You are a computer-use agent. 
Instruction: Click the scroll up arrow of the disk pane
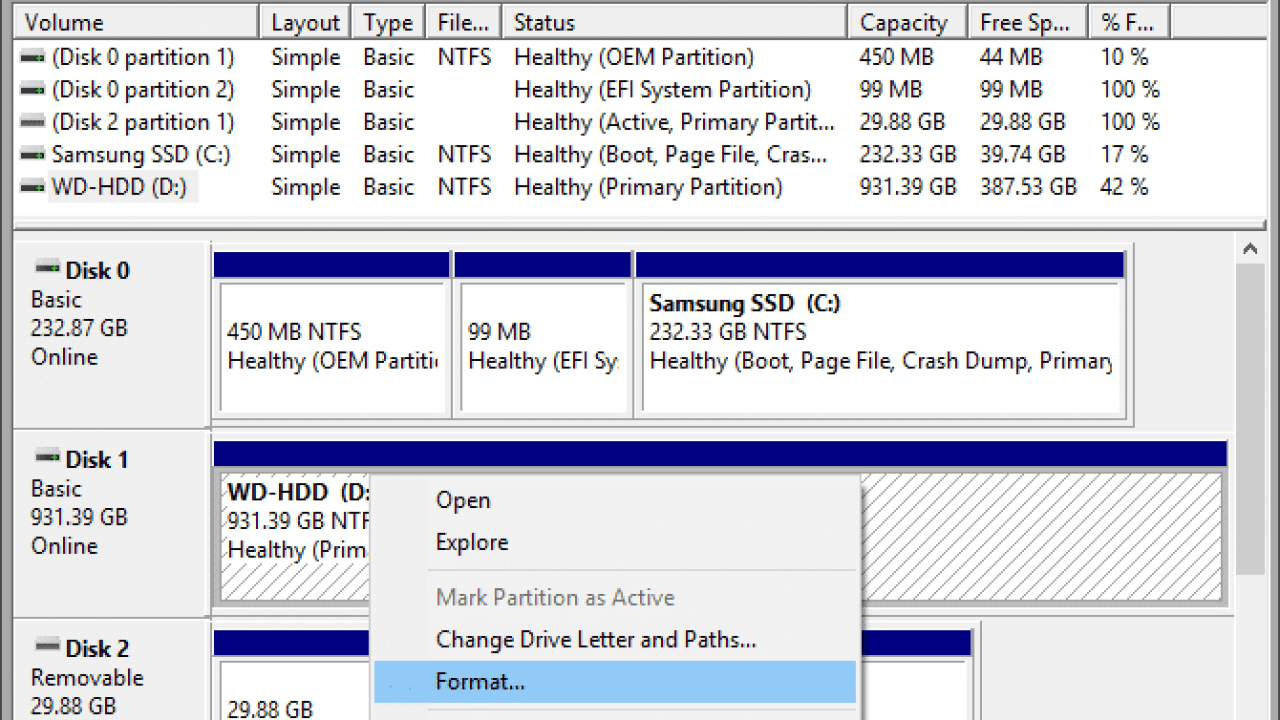point(1250,250)
